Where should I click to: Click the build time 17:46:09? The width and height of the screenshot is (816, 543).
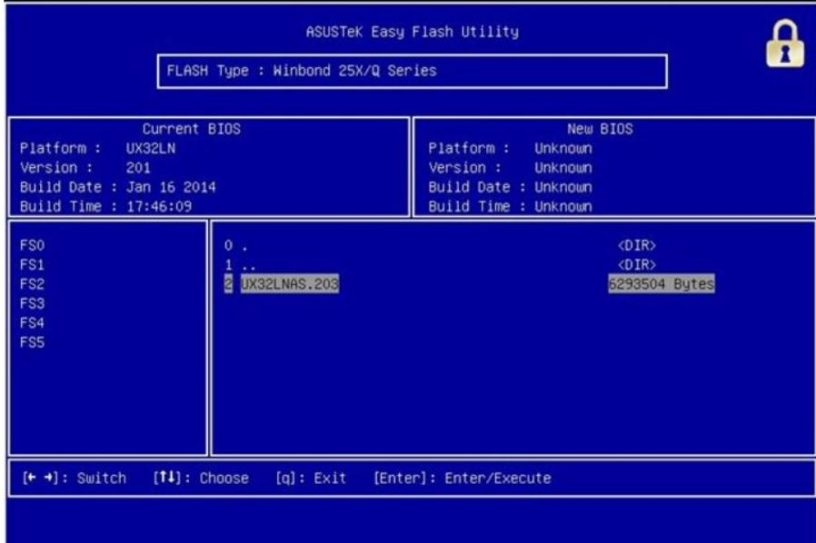click(x=159, y=207)
